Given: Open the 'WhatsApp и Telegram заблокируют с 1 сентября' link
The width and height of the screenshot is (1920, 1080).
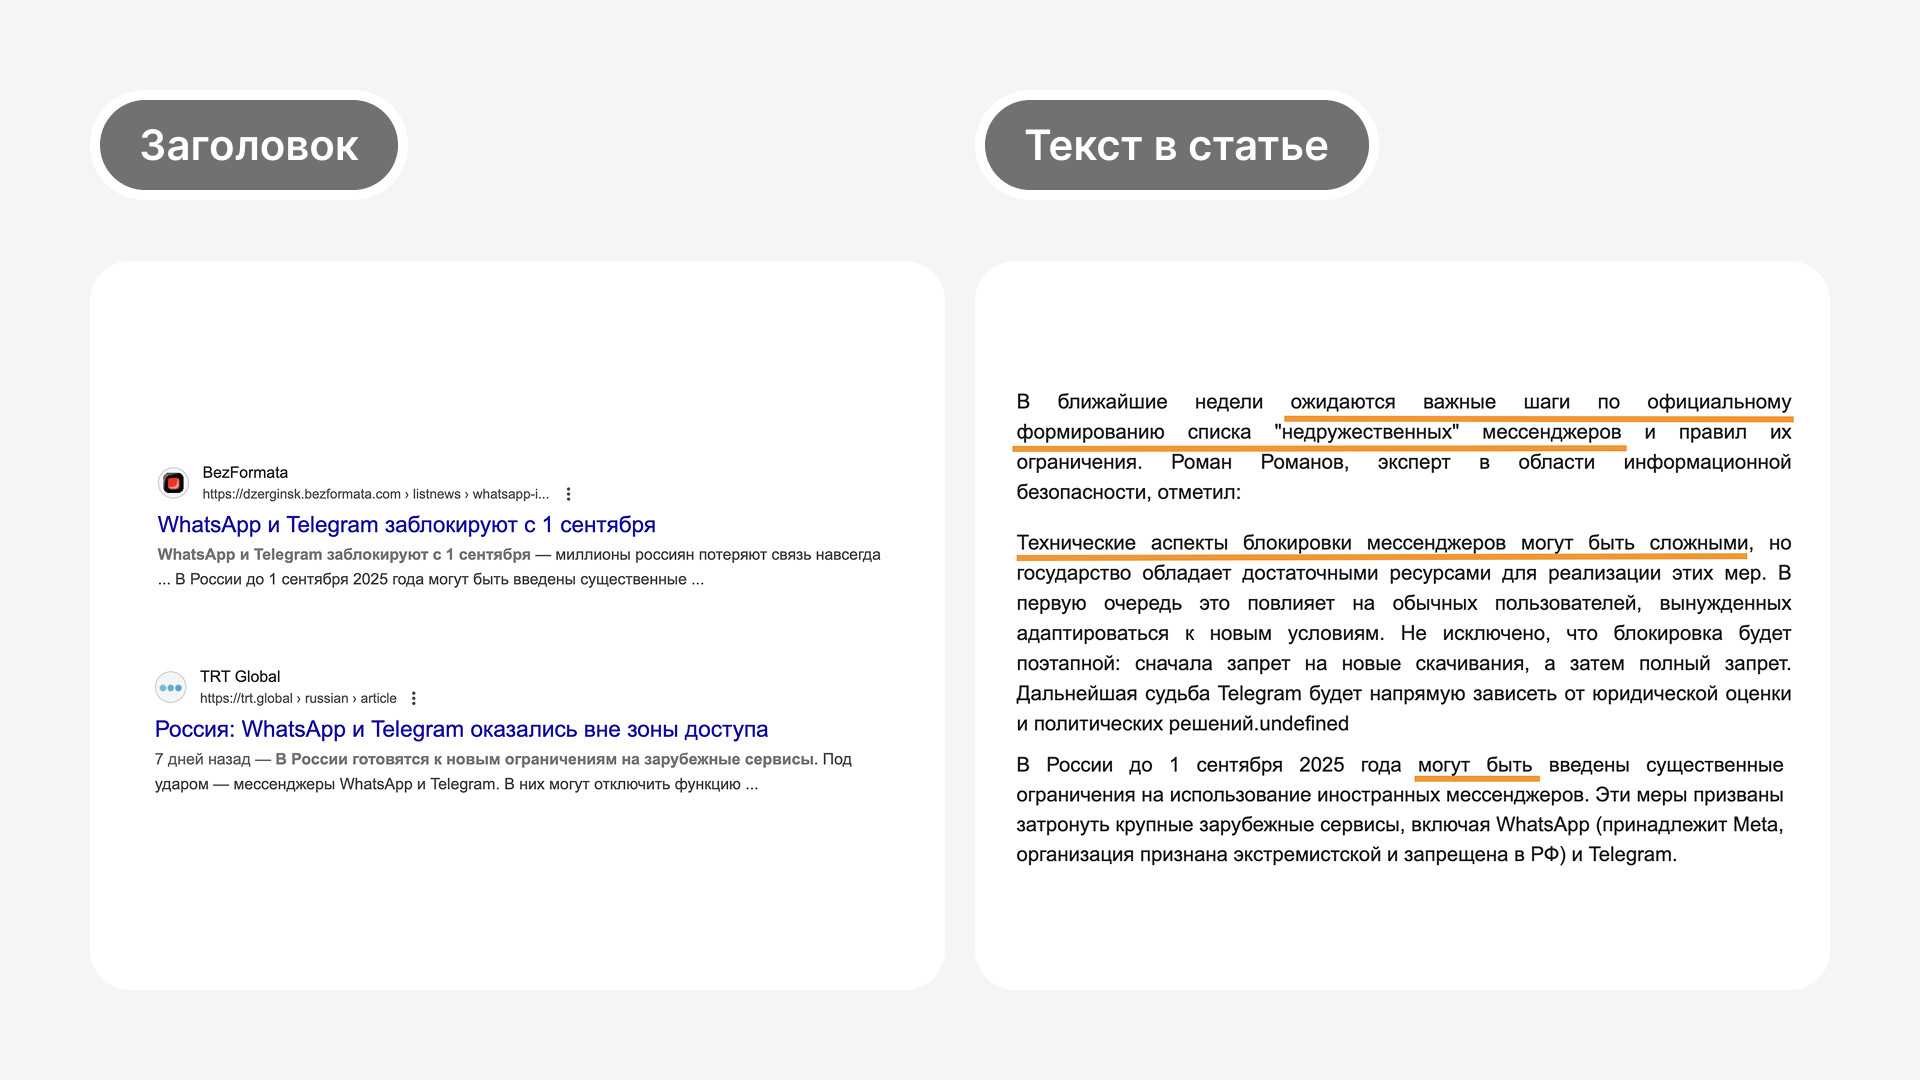Looking at the screenshot, I should tap(407, 525).
